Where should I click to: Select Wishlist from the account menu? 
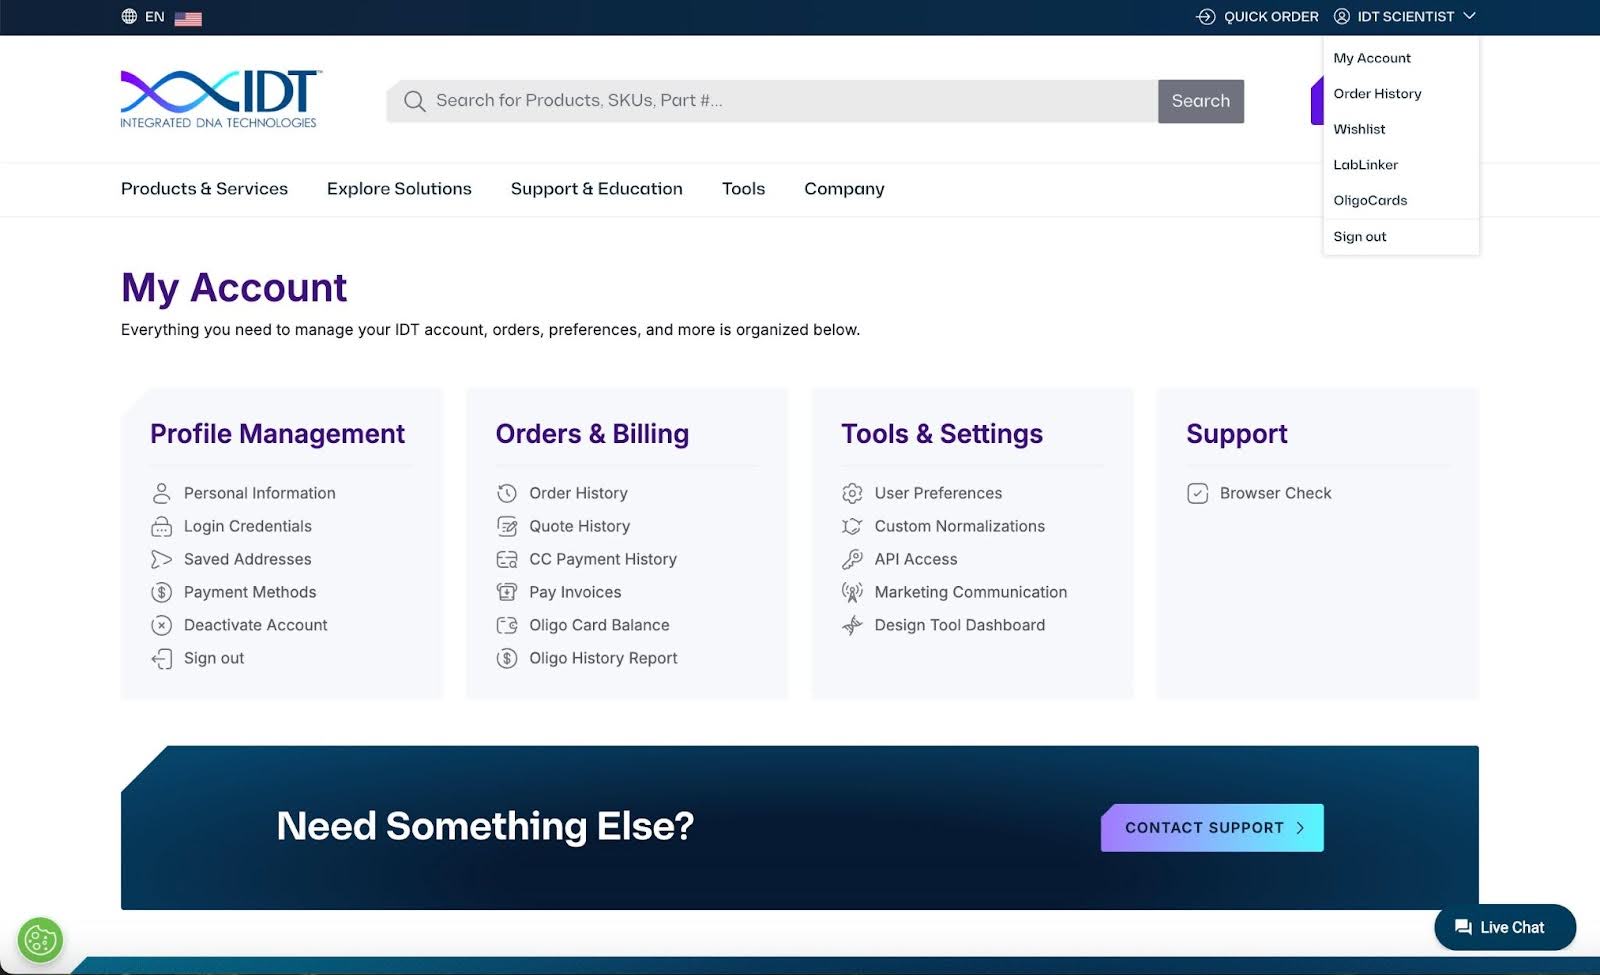coord(1359,129)
